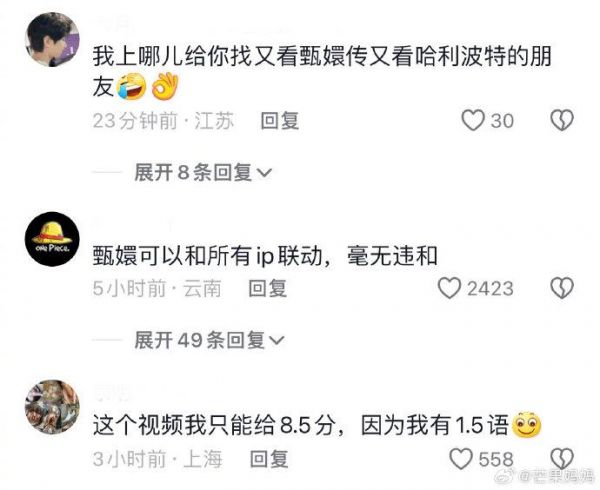Like the 8.5分 comment with 558 likes
This screenshot has width=600, height=490.
(461, 459)
